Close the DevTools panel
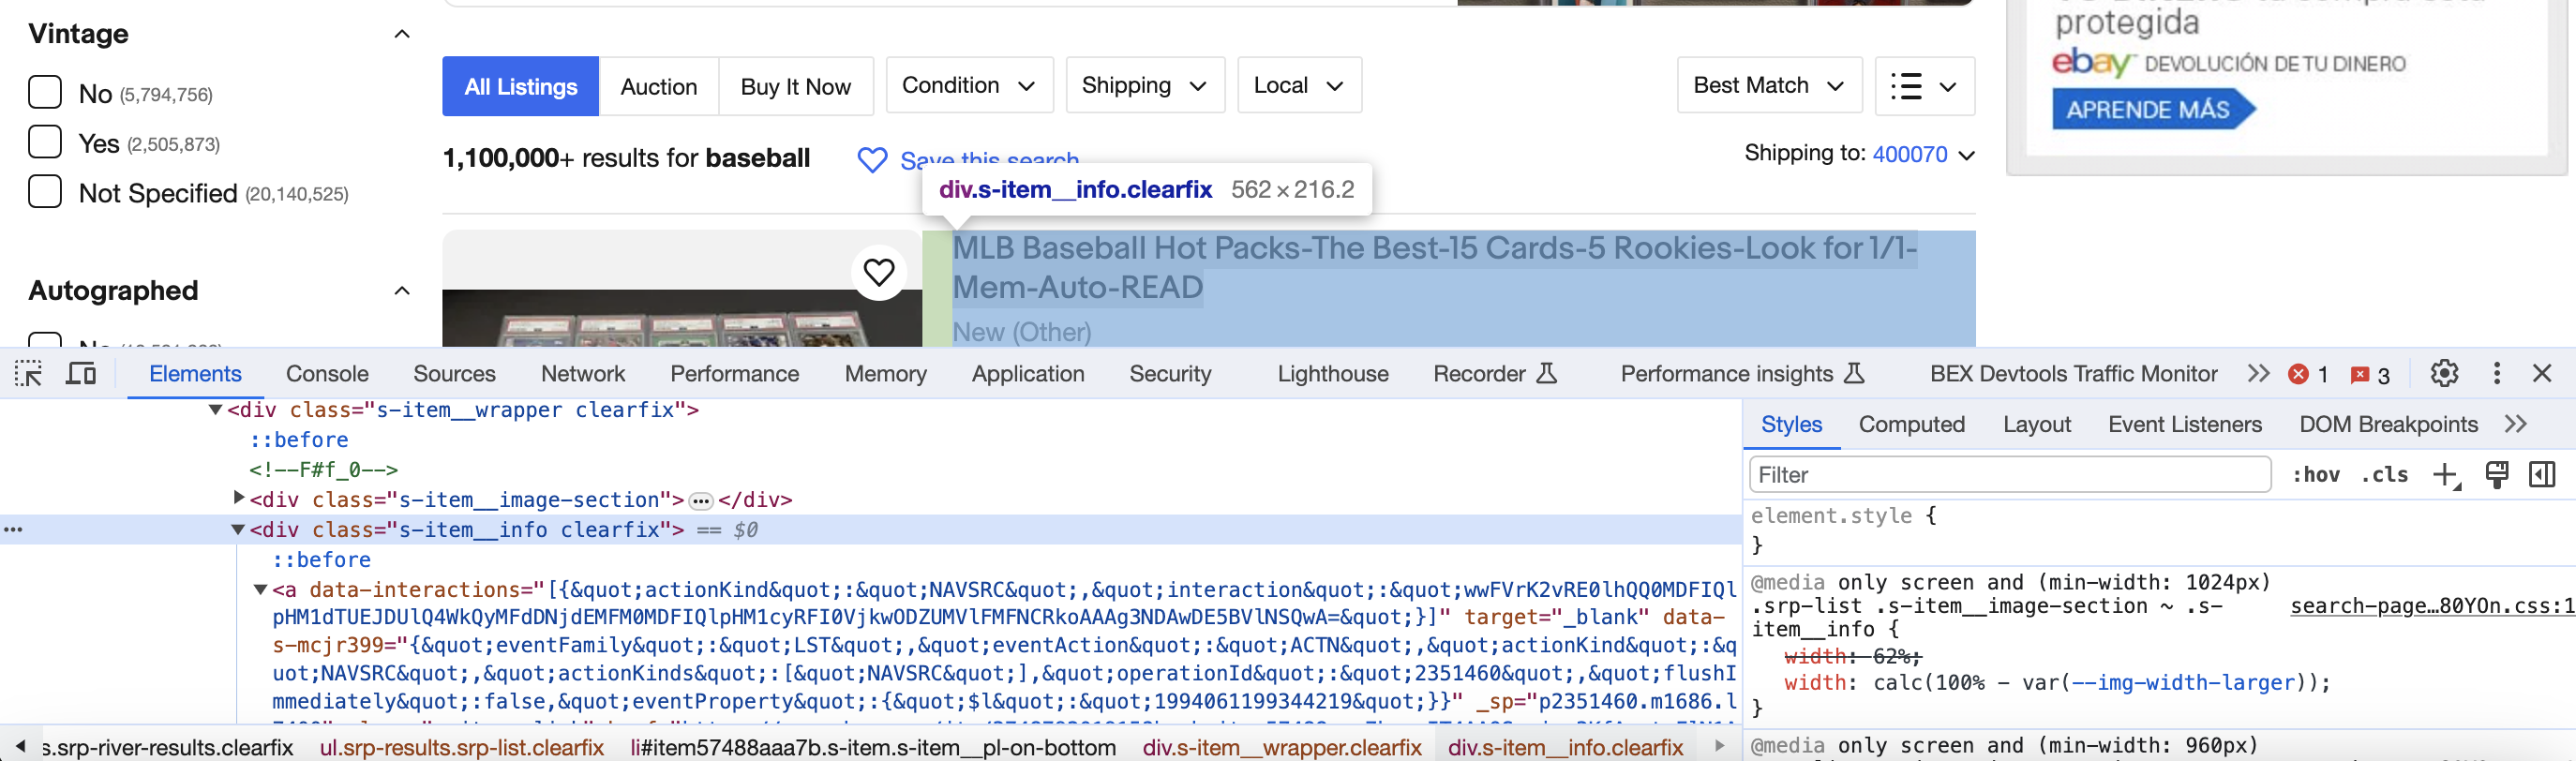The width and height of the screenshot is (2576, 761). [x=2542, y=374]
